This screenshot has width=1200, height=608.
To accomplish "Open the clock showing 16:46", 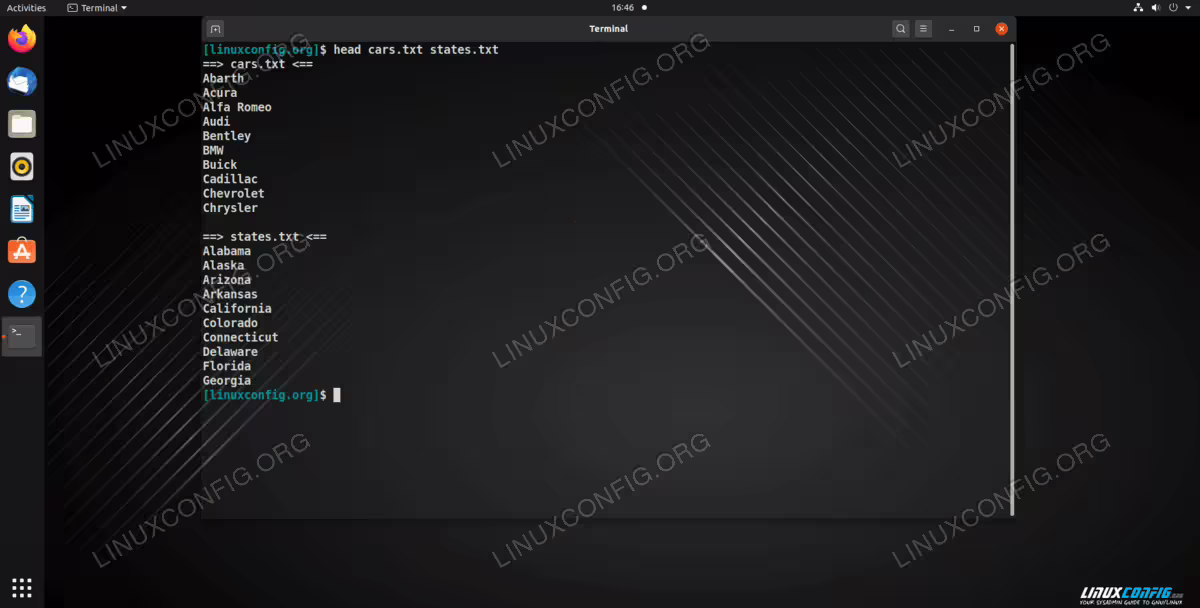I will [623, 7].
